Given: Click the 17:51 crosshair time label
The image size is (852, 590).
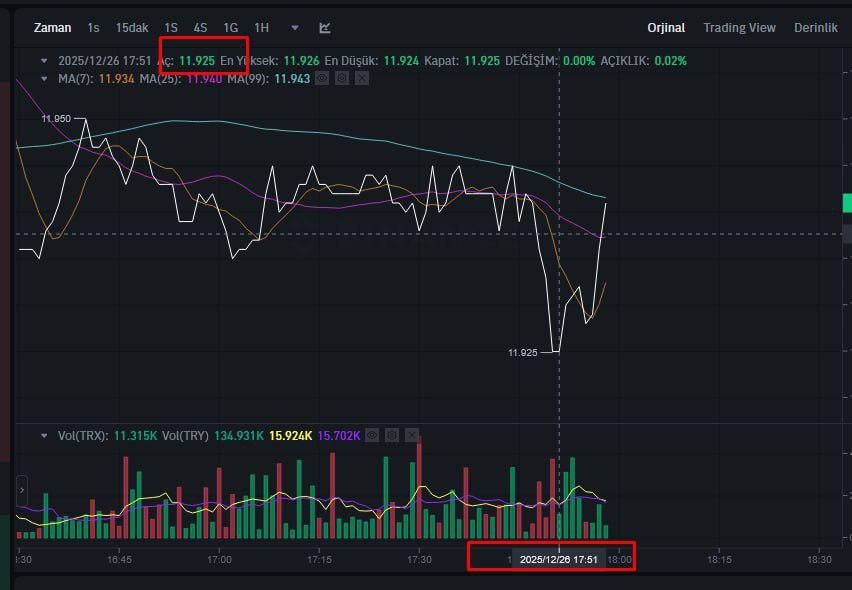Looking at the screenshot, I should pyautogui.click(x=559, y=560).
